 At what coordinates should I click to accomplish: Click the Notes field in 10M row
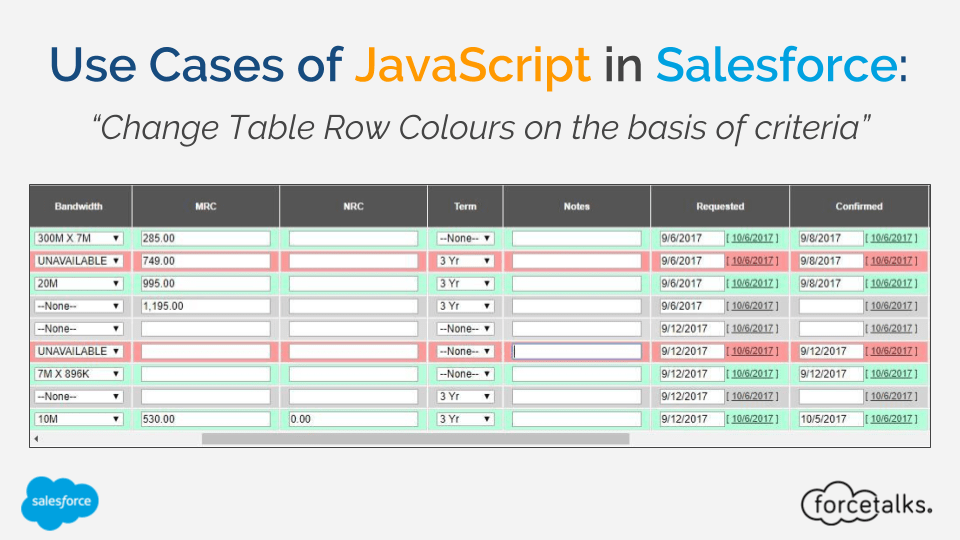pos(577,419)
